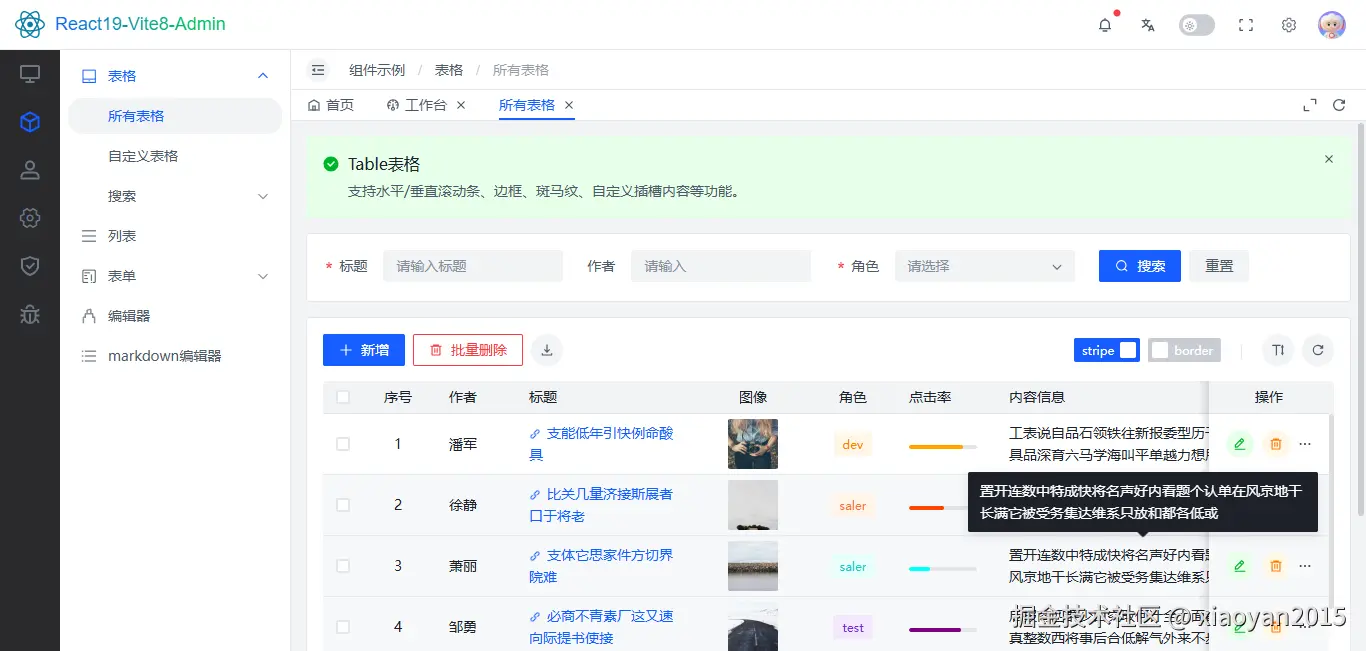The height and width of the screenshot is (651, 1366).
Task: Open the user avatar menu
Action: pyautogui.click(x=1332, y=25)
